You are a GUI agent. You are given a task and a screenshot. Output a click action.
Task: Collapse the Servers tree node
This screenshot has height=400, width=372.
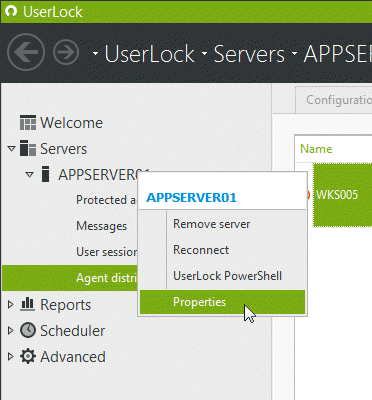12,149
